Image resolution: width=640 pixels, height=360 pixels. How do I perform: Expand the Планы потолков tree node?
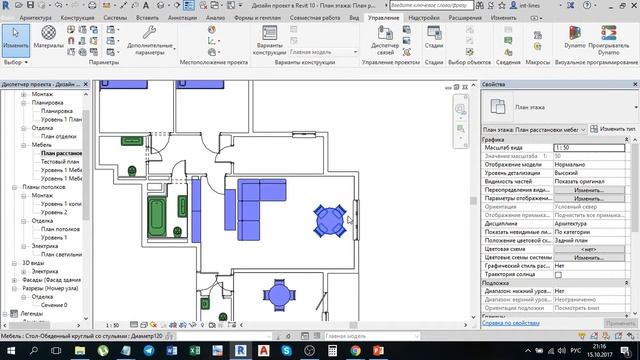pos(14,187)
